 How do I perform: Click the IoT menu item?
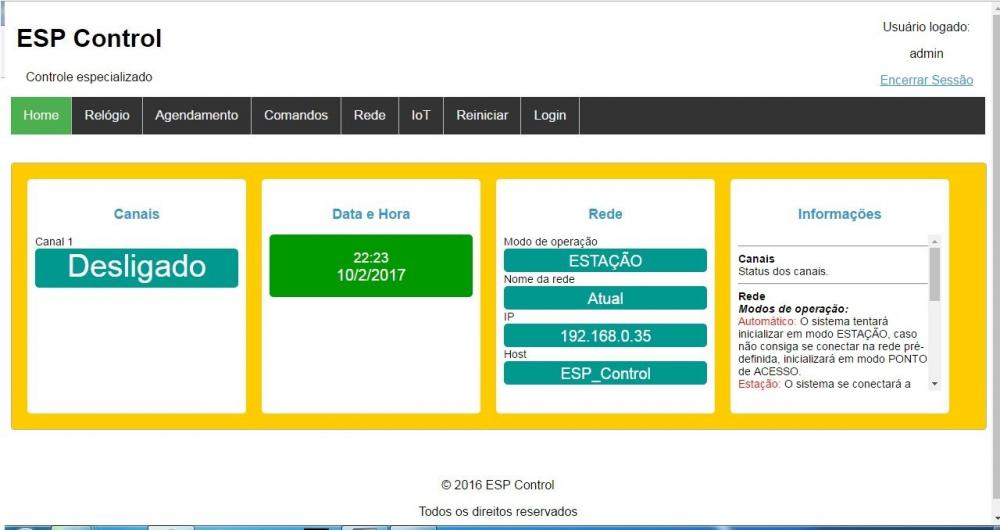pos(421,115)
